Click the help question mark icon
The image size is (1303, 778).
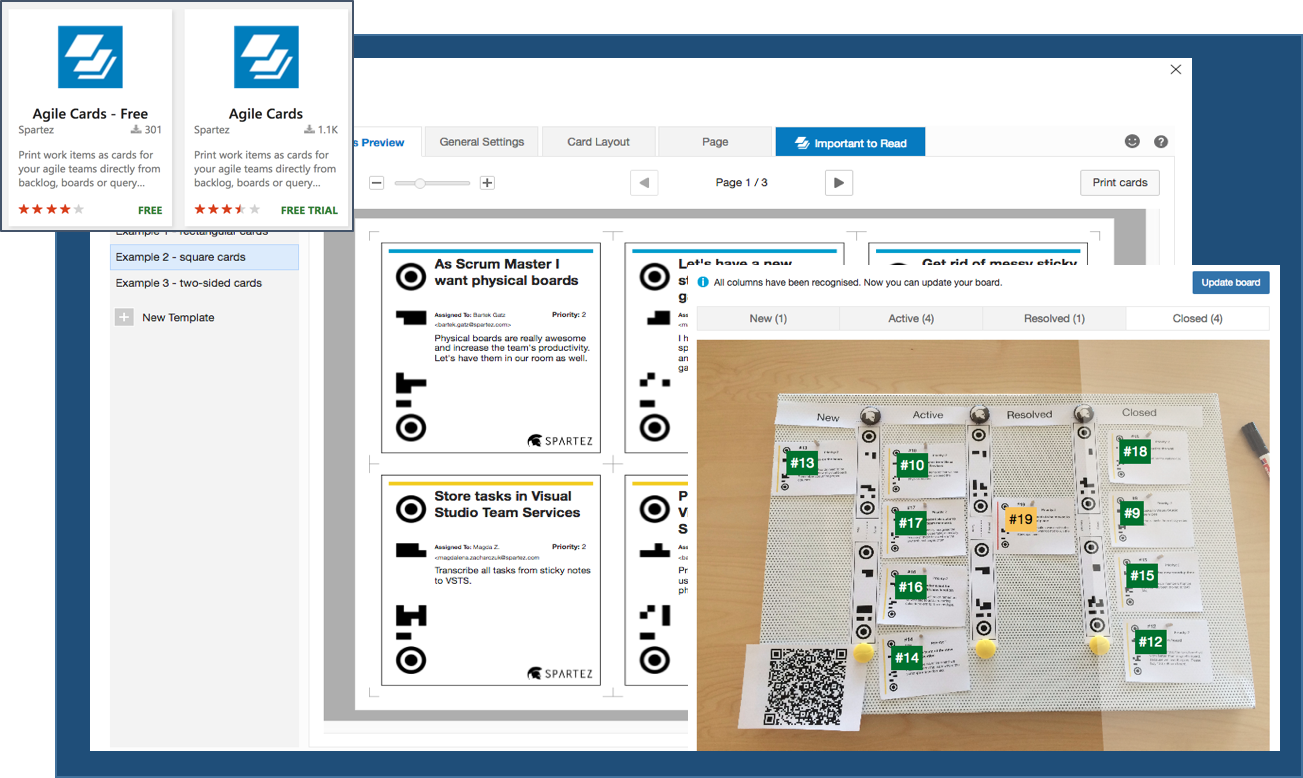coord(1161,142)
